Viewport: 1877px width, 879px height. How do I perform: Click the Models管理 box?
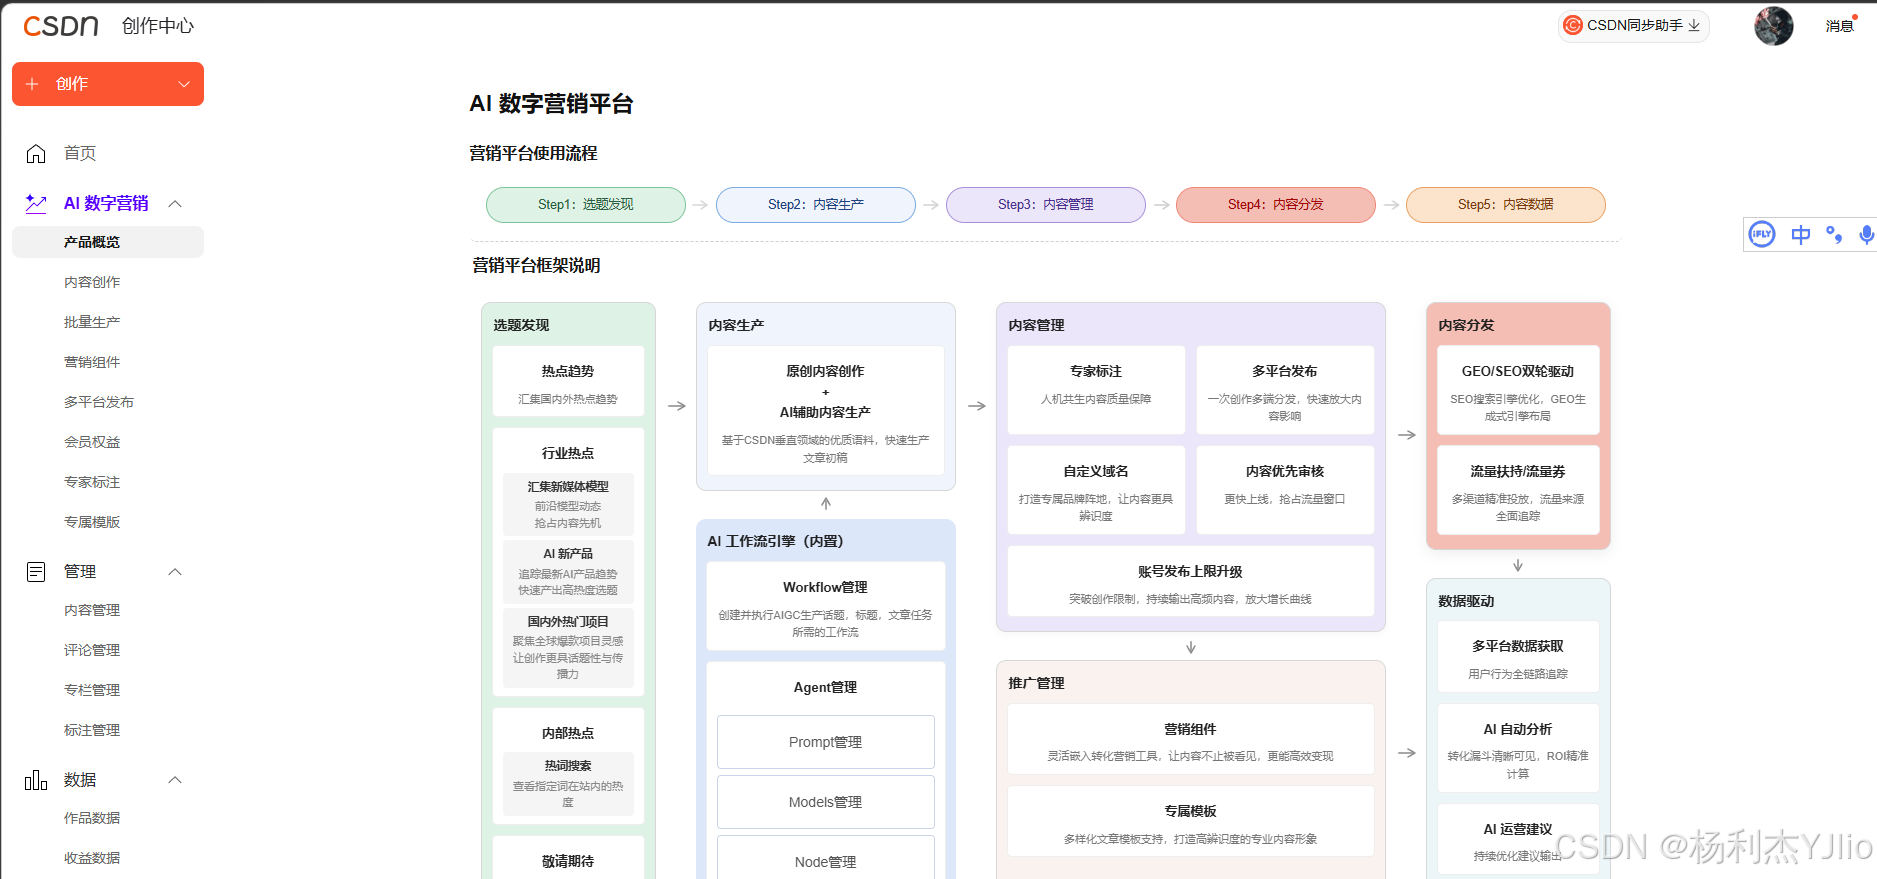[x=826, y=802]
